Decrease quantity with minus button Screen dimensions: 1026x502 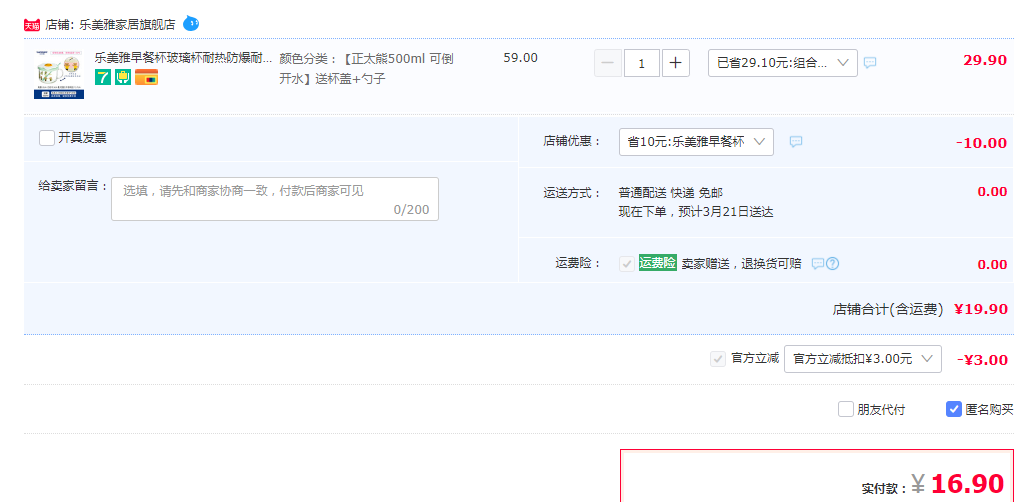607,63
